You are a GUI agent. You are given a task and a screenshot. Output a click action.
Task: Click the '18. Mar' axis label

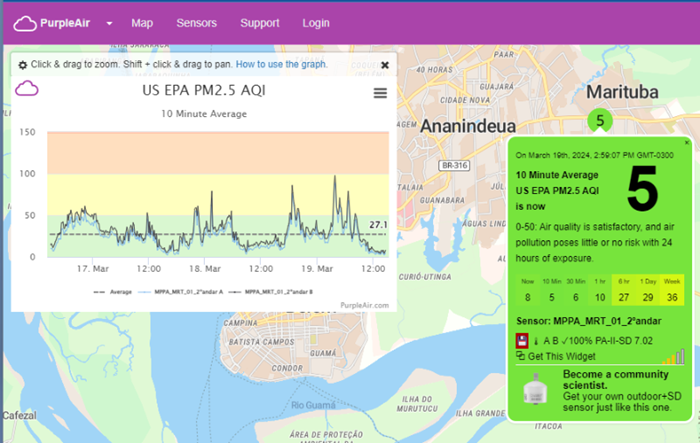pos(205,269)
